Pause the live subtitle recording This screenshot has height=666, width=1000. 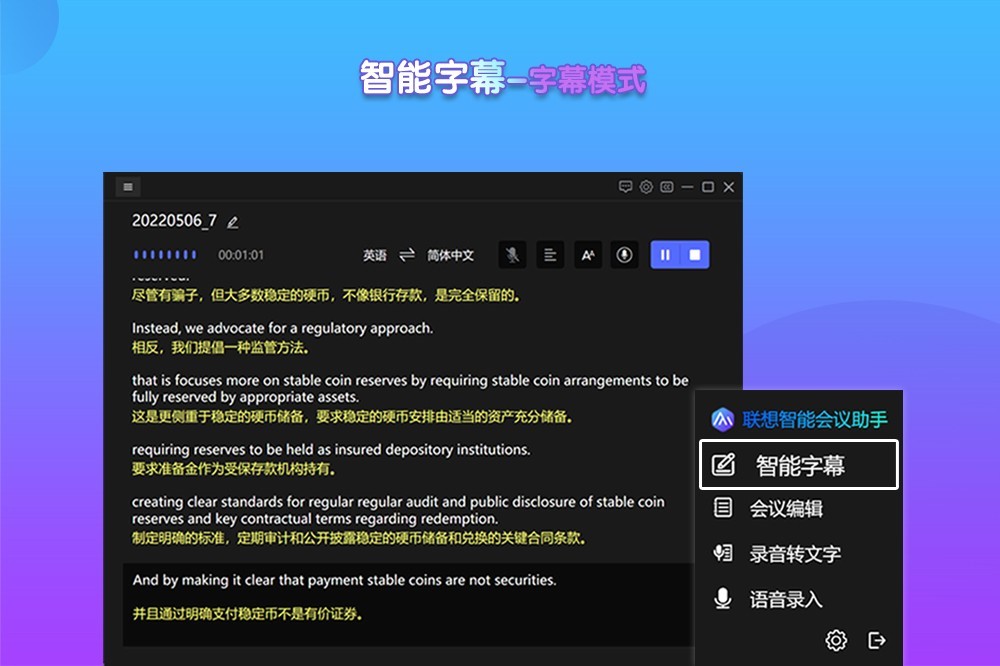[665, 255]
